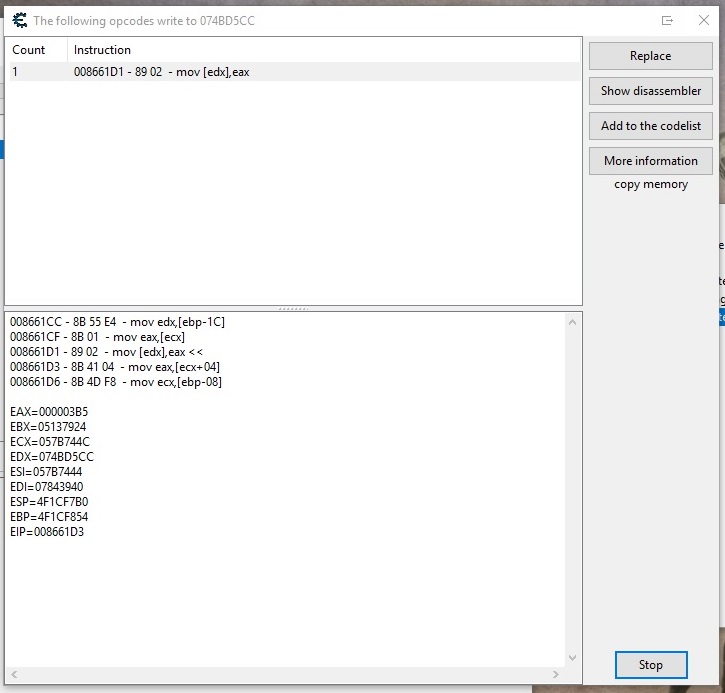Select the 008661D1 mov [edx],eax list row
This screenshot has height=693, width=725.
pyautogui.click(x=295, y=72)
